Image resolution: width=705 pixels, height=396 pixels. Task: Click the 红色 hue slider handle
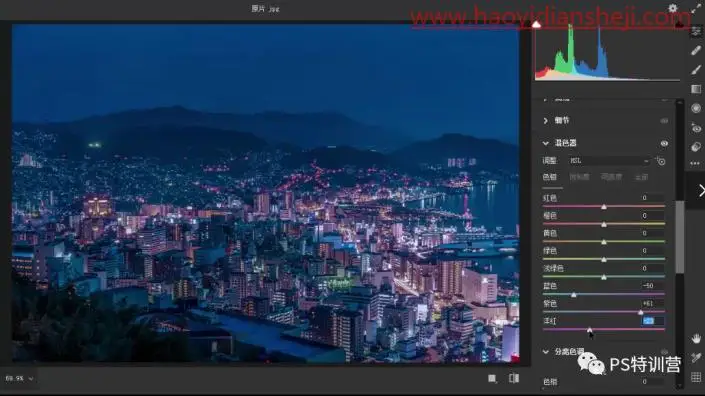click(604, 207)
